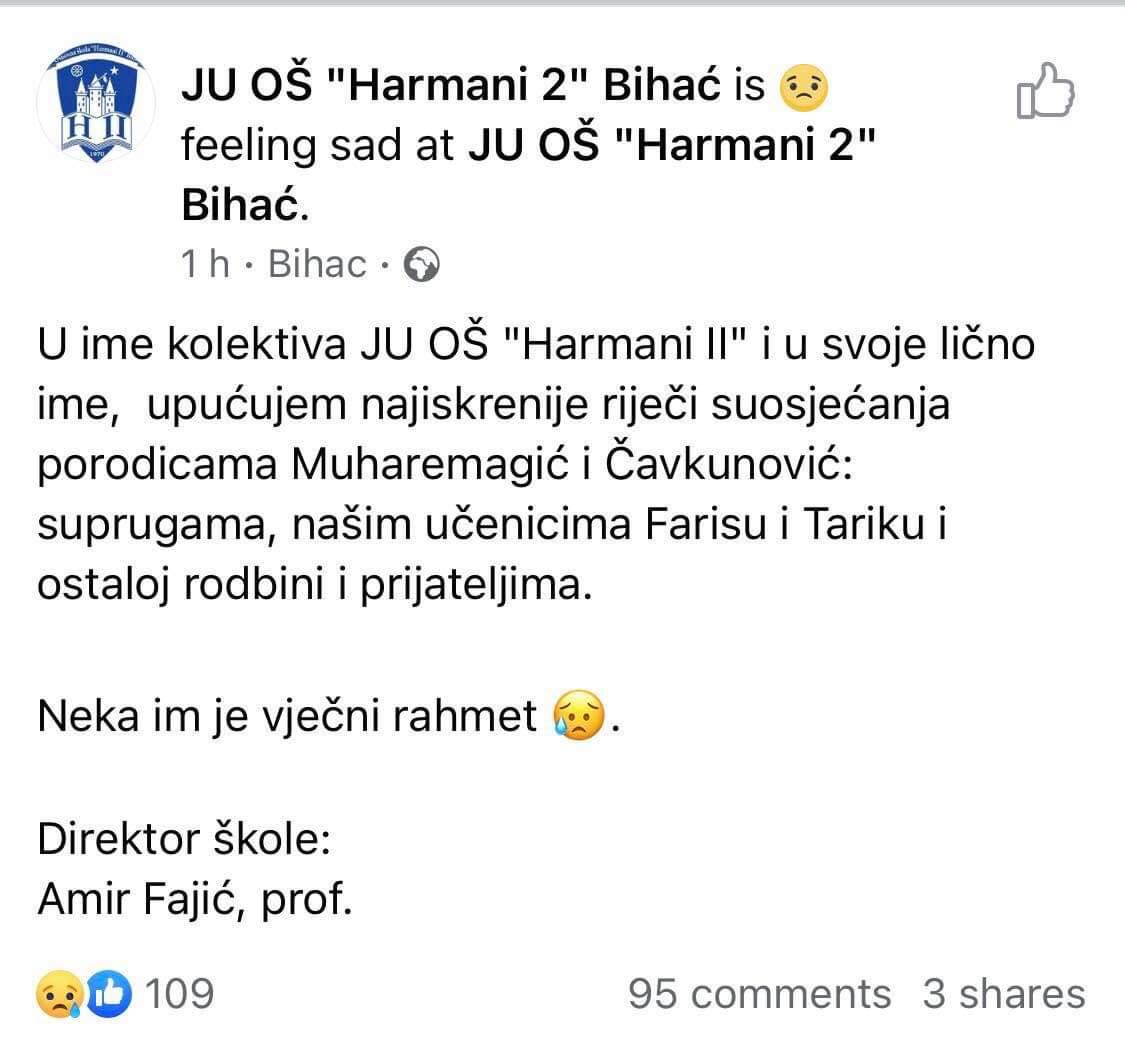The height and width of the screenshot is (1050, 1125).
Task: Open the page name at the start of the header
Action: point(450,90)
